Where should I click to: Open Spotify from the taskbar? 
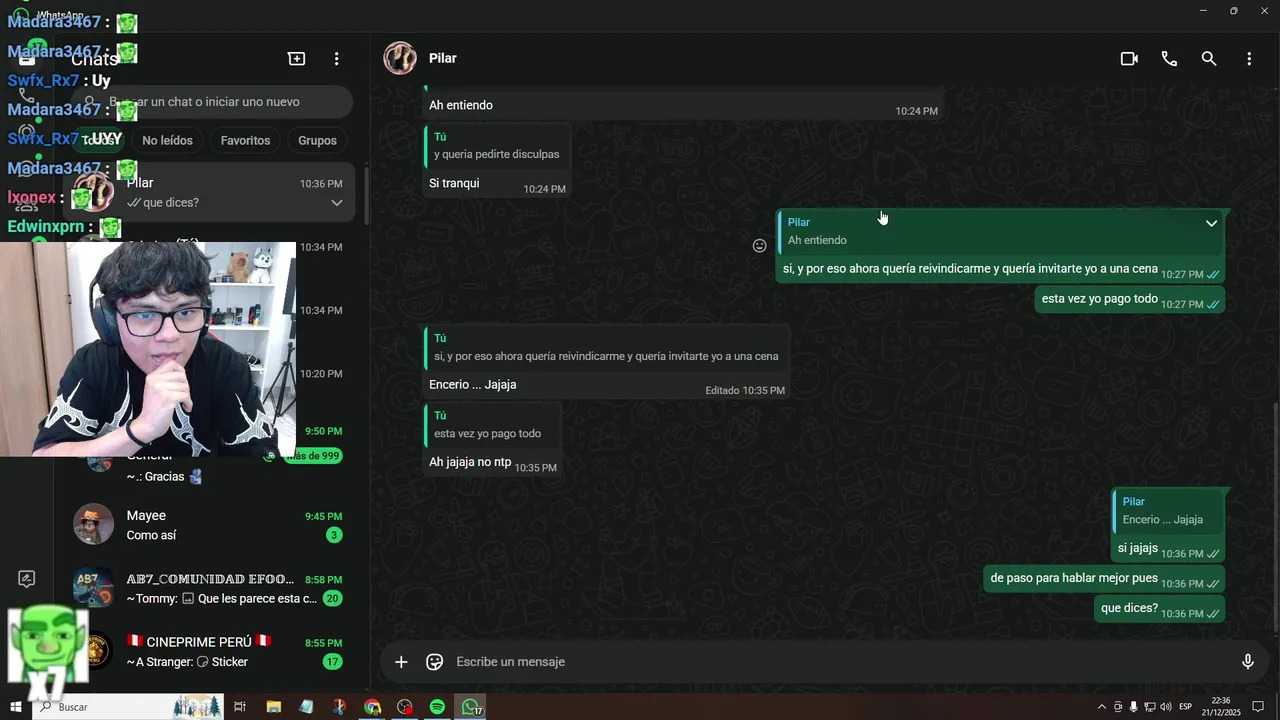tap(437, 707)
